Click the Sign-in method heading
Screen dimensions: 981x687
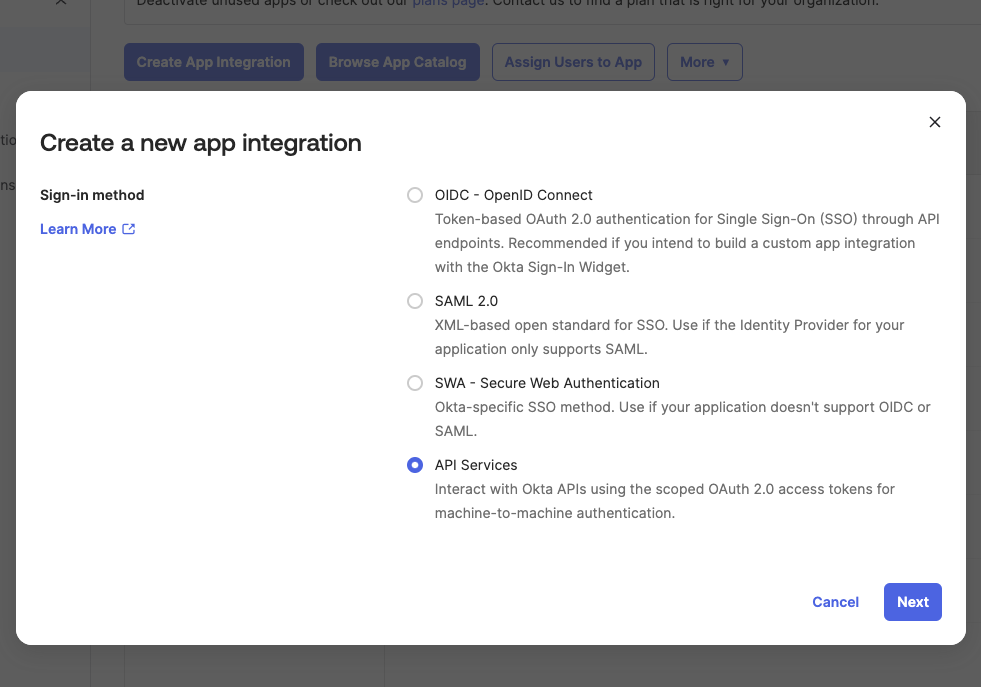point(92,195)
